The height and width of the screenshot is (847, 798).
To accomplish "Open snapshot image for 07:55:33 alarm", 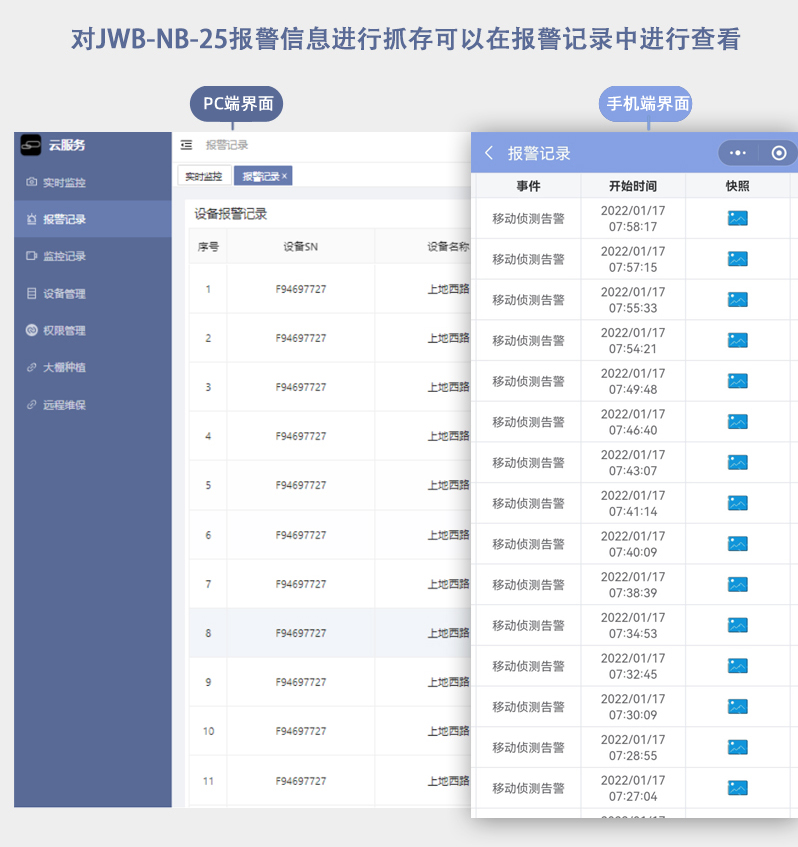I will tap(737, 299).
